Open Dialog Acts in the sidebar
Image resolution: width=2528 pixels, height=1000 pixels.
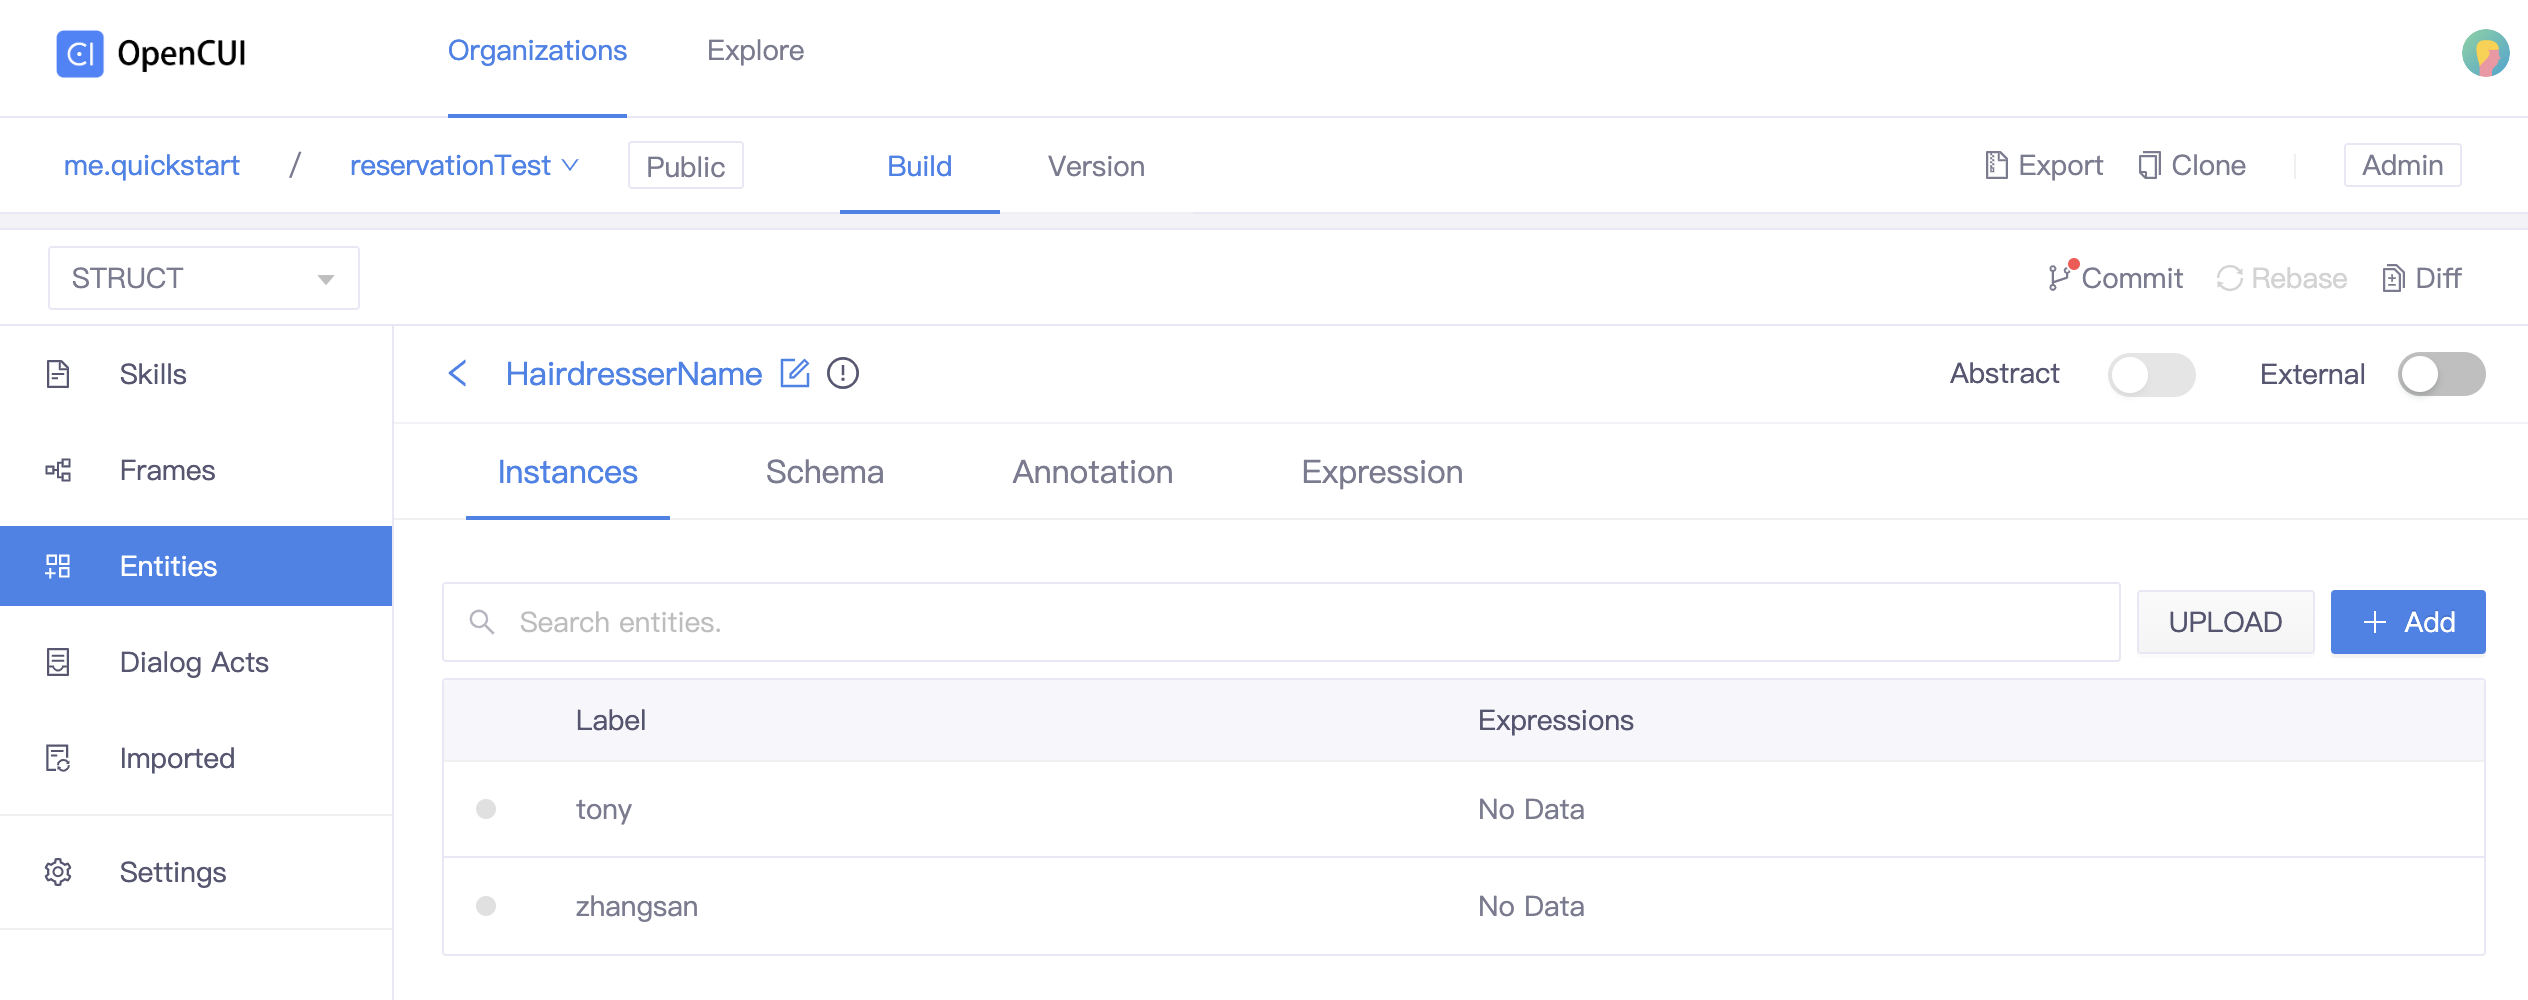(x=194, y=662)
